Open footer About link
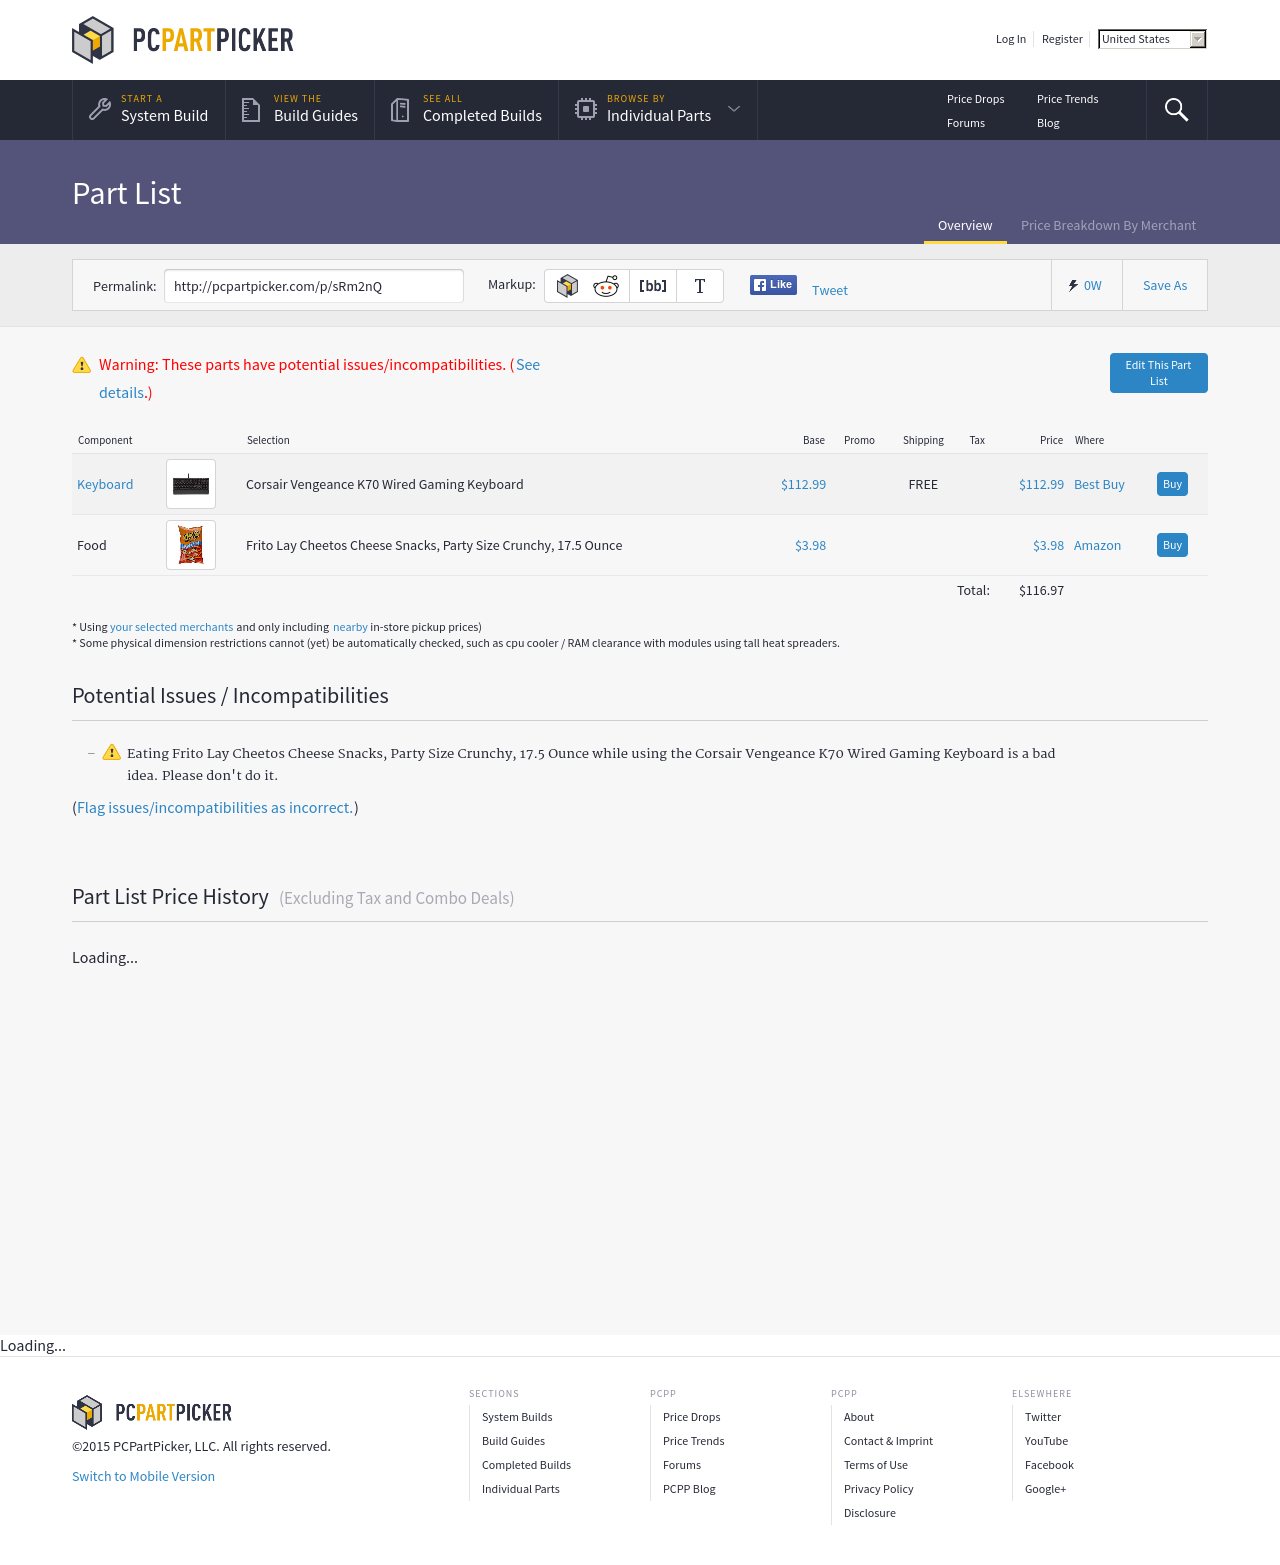 pyautogui.click(x=859, y=1417)
